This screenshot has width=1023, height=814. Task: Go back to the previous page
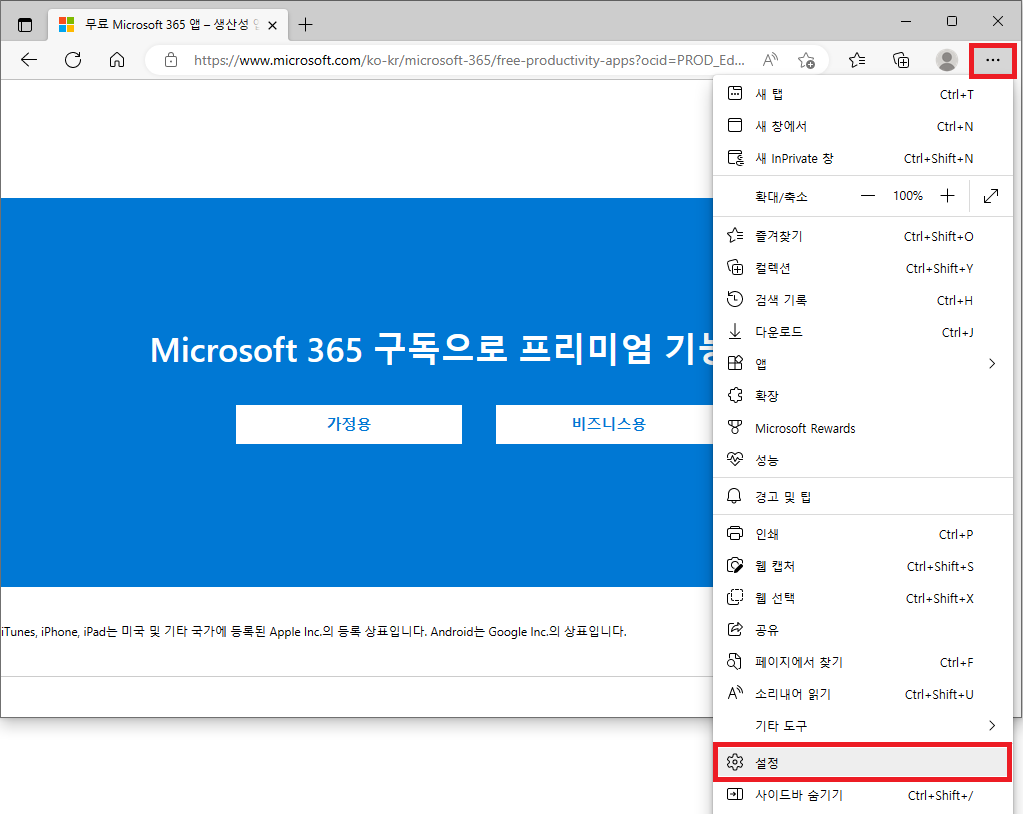pos(29,60)
